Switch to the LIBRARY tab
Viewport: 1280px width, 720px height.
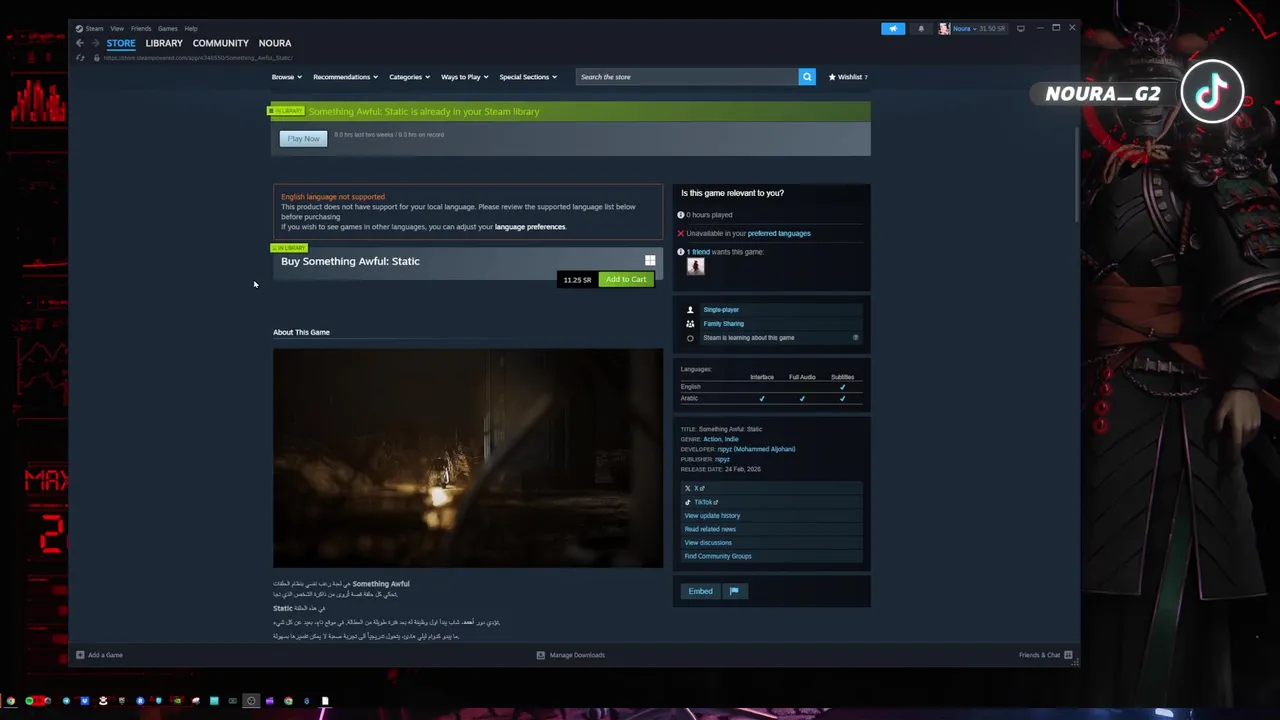pyautogui.click(x=164, y=43)
